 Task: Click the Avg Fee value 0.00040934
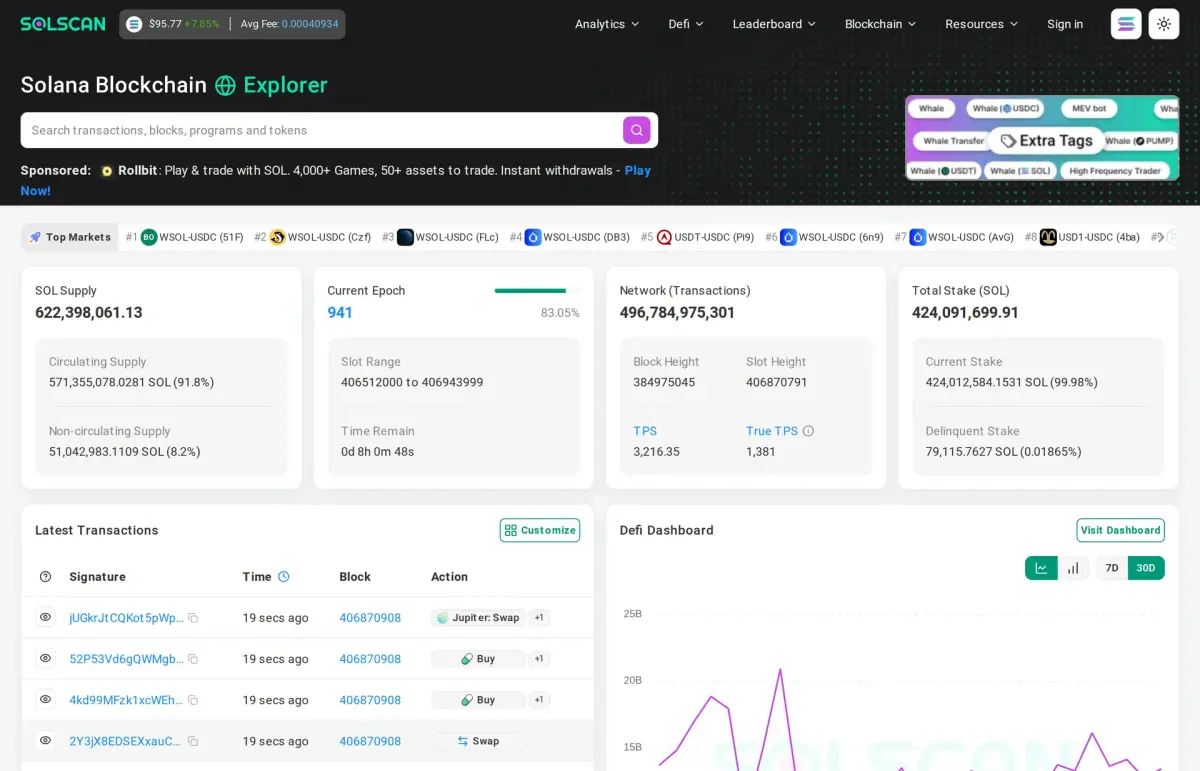[310, 24]
